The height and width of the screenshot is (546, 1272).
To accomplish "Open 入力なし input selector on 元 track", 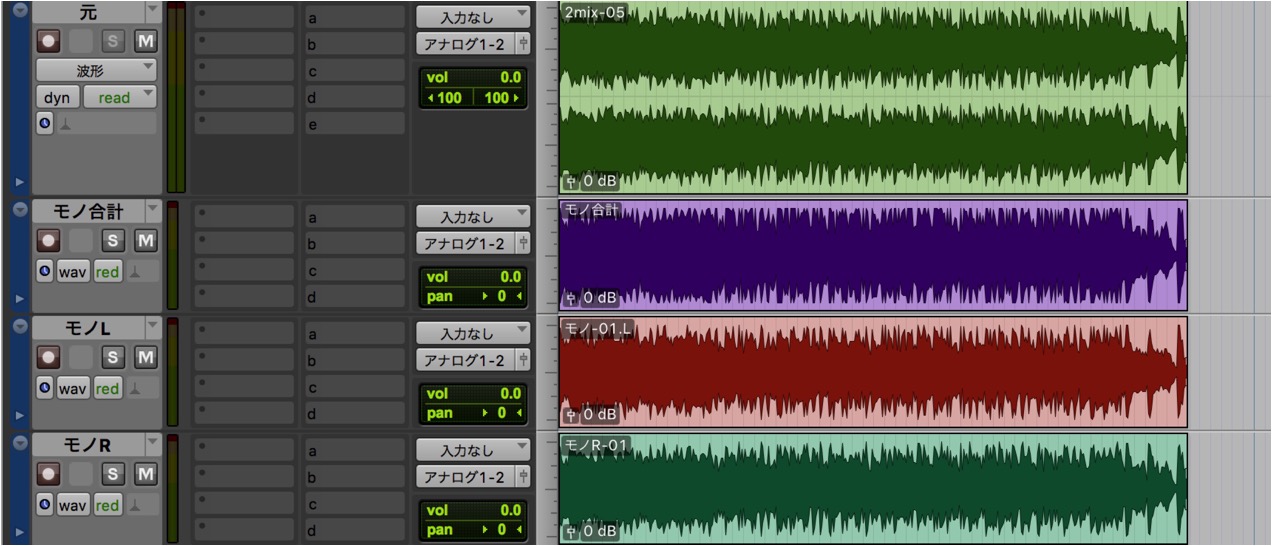I will pyautogui.click(x=473, y=16).
